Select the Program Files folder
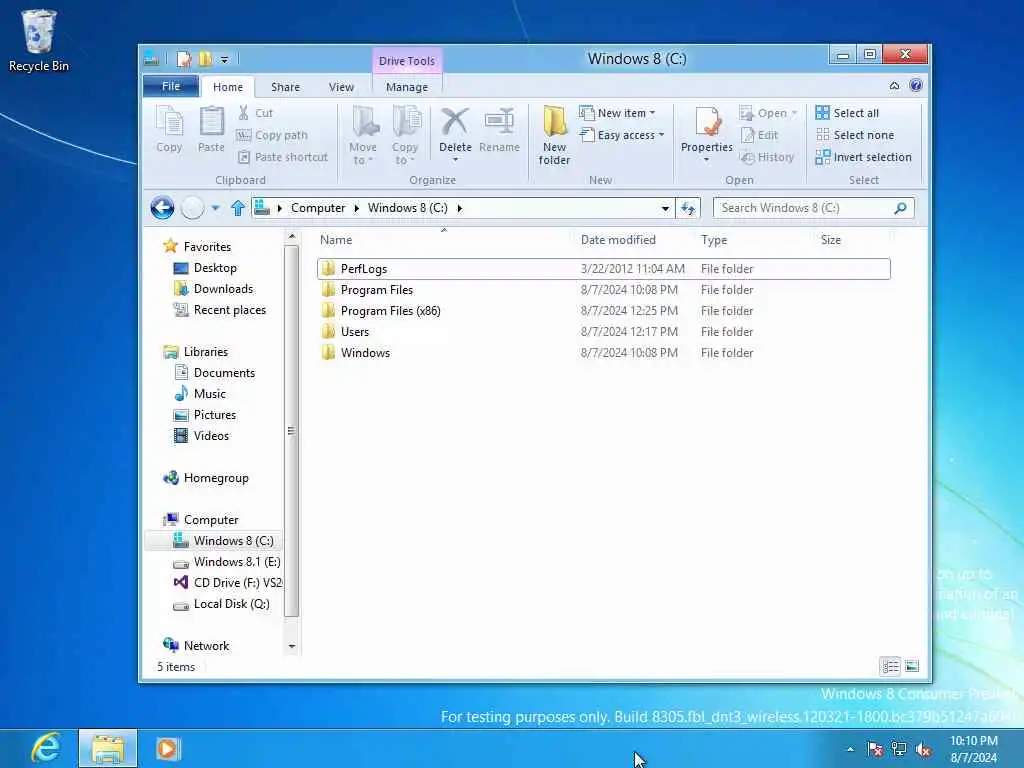This screenshot has height=768, width=1024. coord(603,290)
